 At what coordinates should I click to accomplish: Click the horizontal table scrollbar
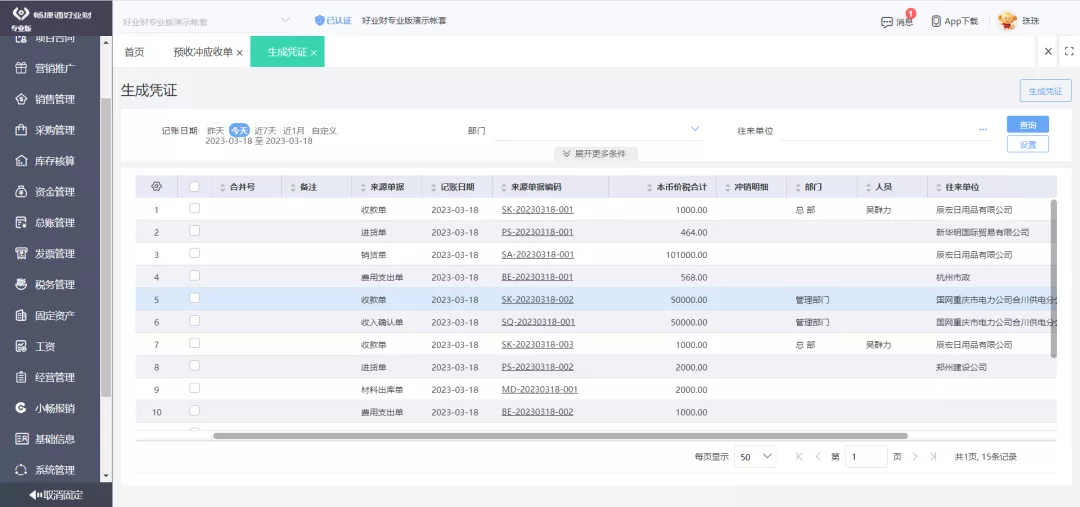tap(560, 435)
